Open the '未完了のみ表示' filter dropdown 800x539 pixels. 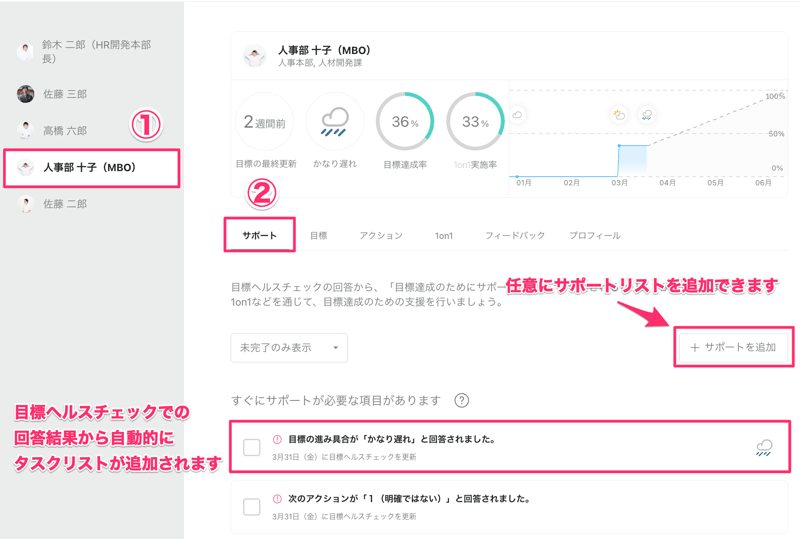click(289, 348)
